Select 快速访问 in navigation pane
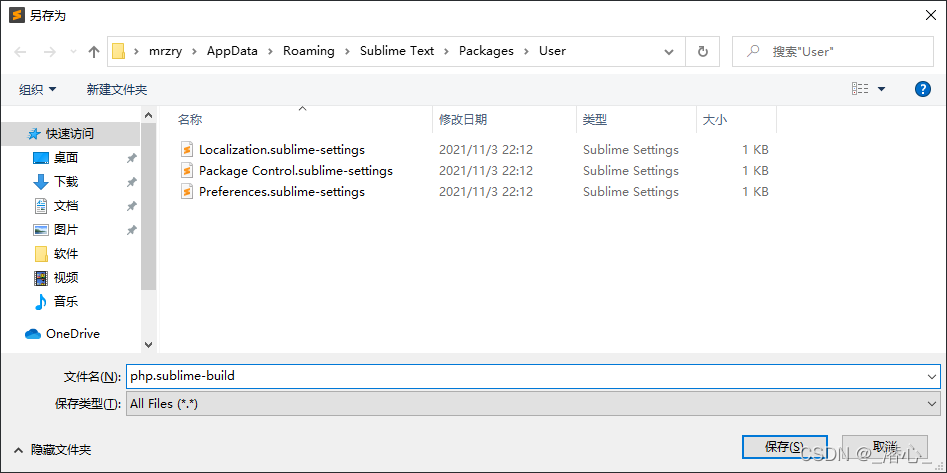947x473 pixels. click(70, 134)
